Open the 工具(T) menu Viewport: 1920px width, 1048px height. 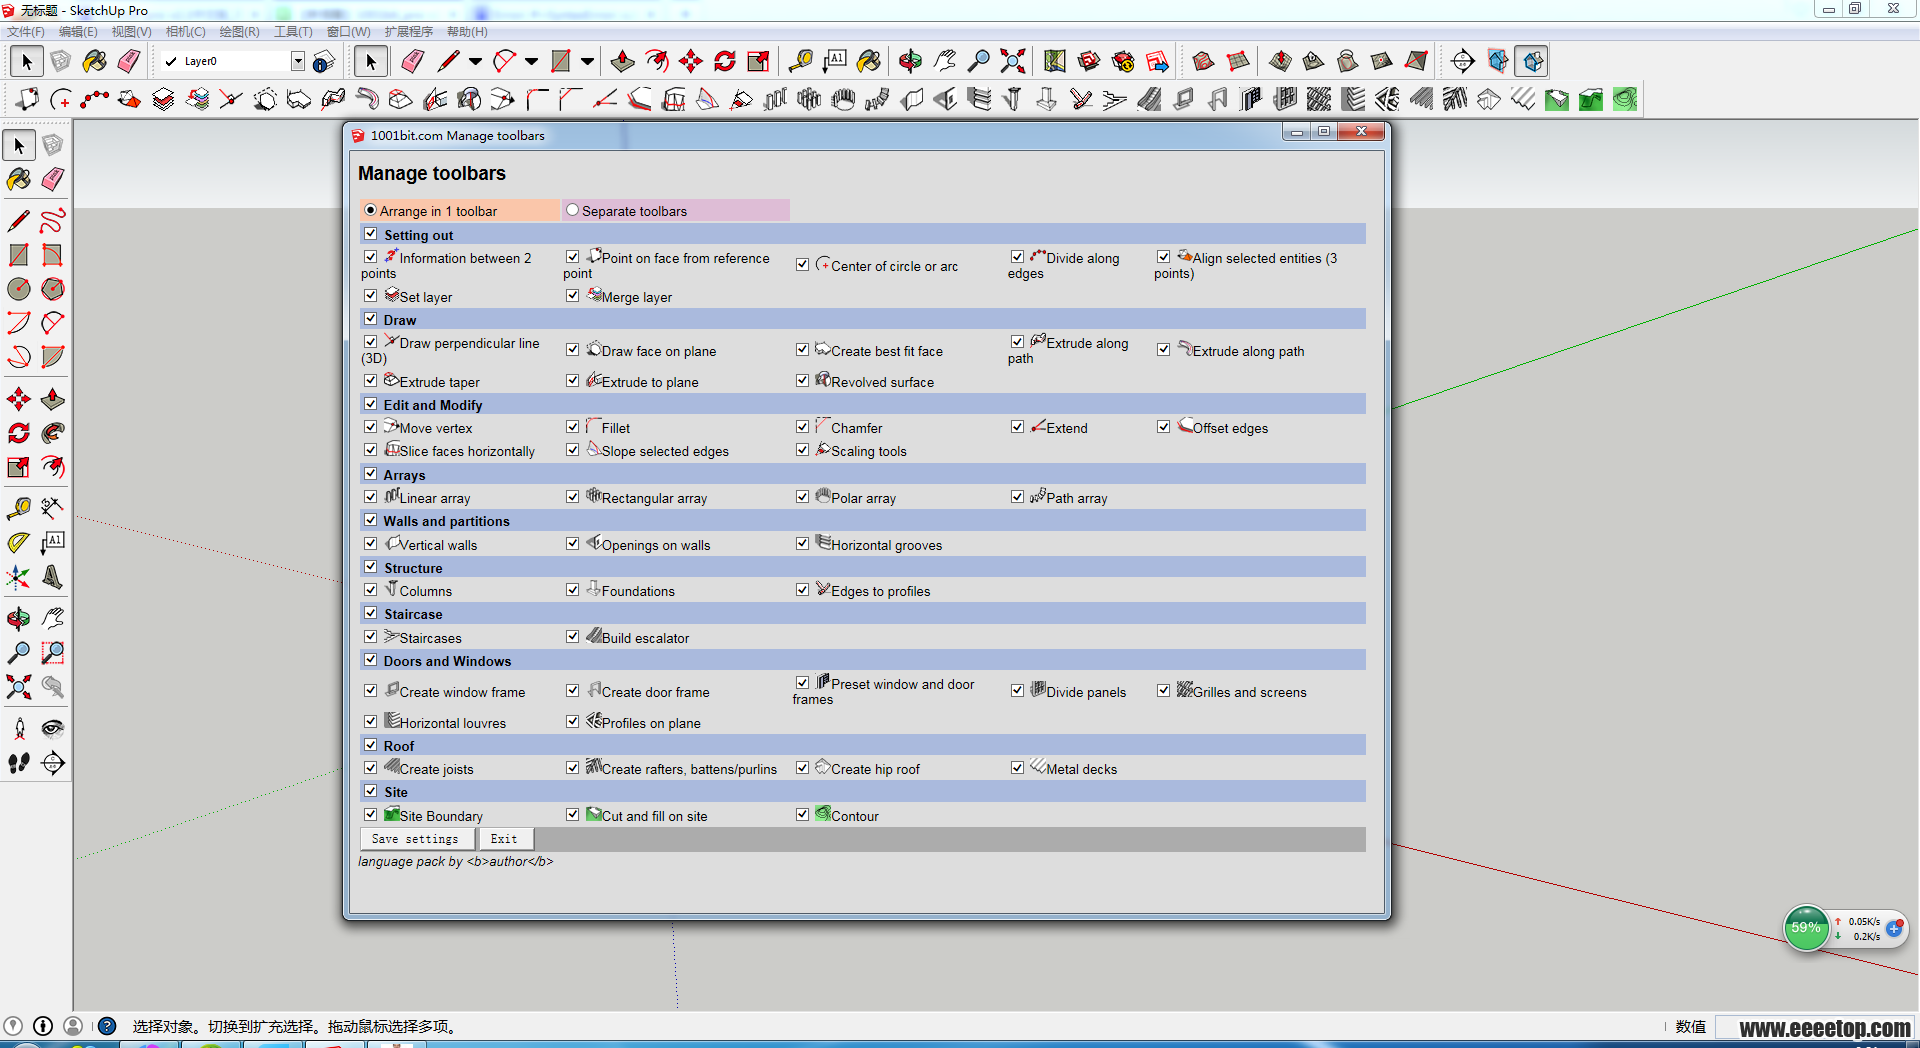(x=293, y=32)
